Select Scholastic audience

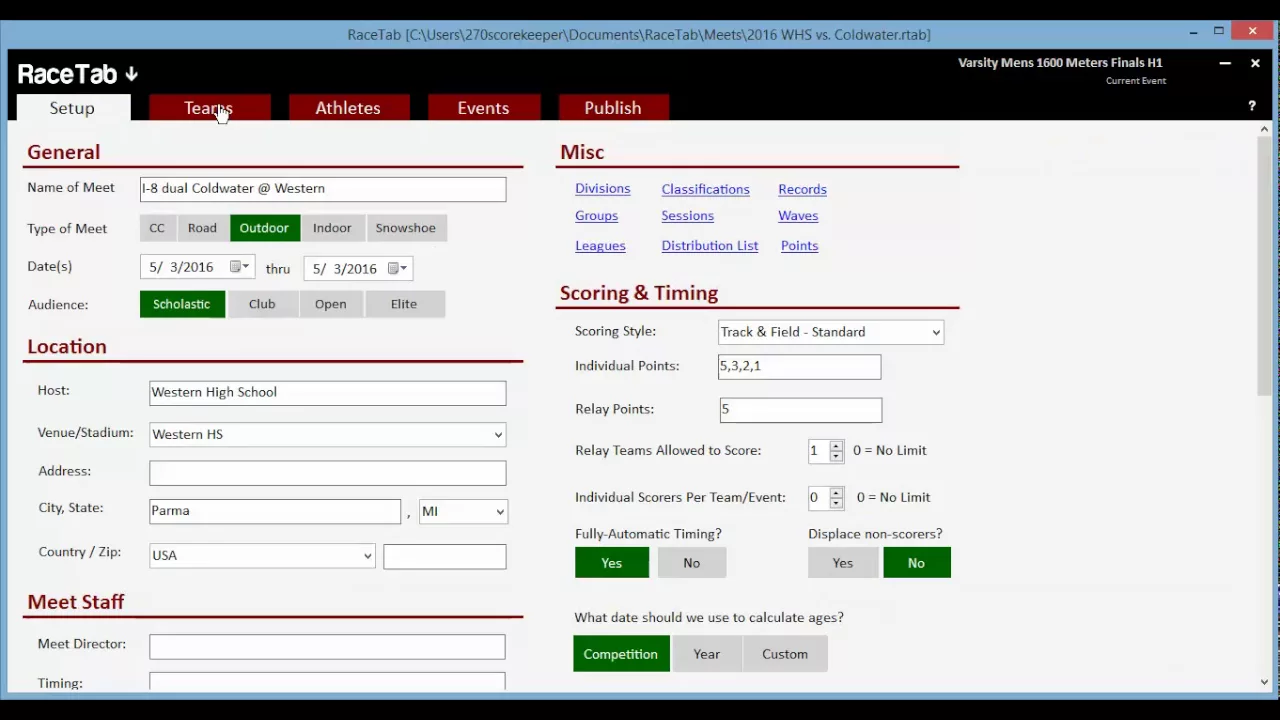pos(182,304)
